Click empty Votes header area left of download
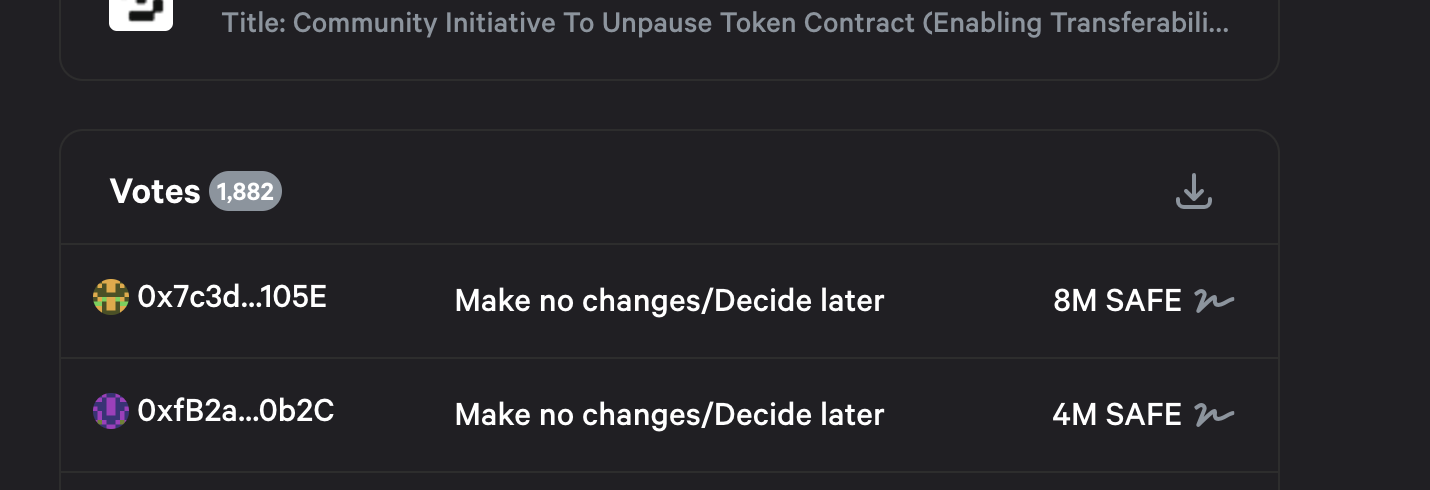Viewport: 1430px width, 490px height. (700, 192)
